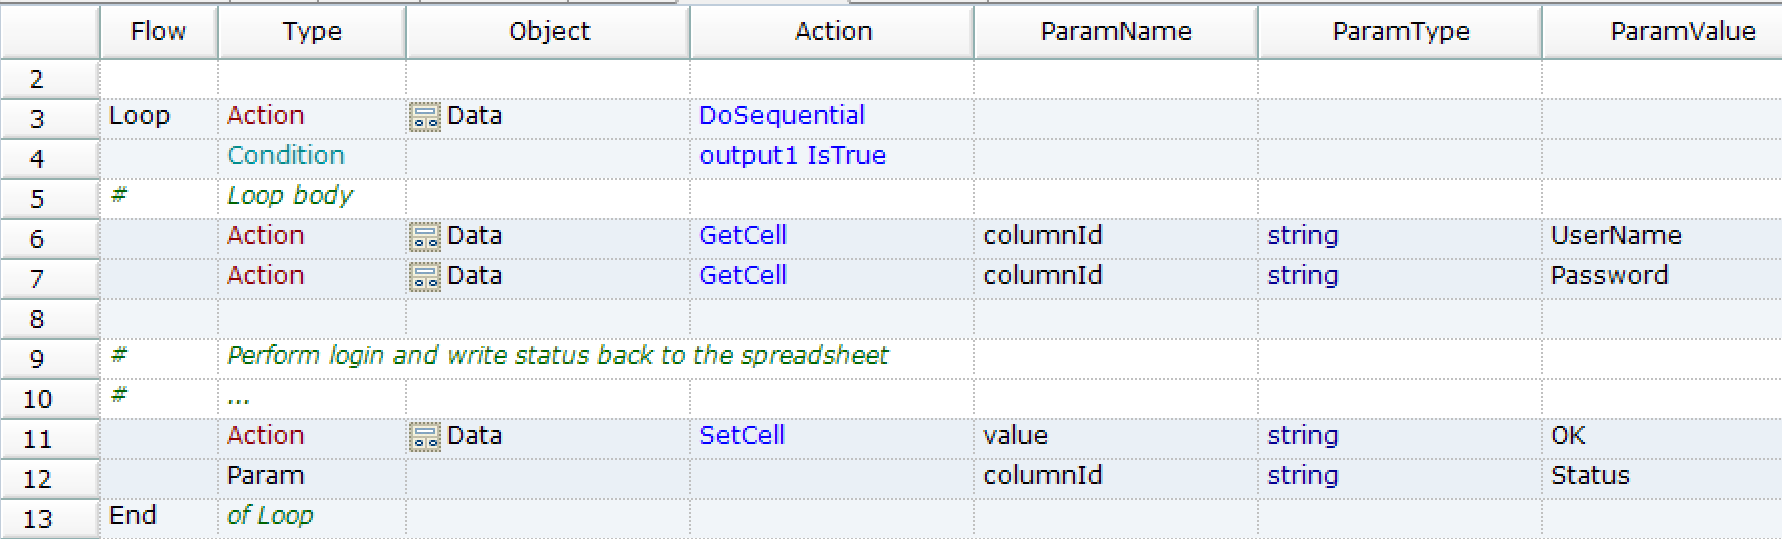Viewport: 1782px width, 539px height.
Task: Select the ParamValue column header
Action: coord(1682,32)
